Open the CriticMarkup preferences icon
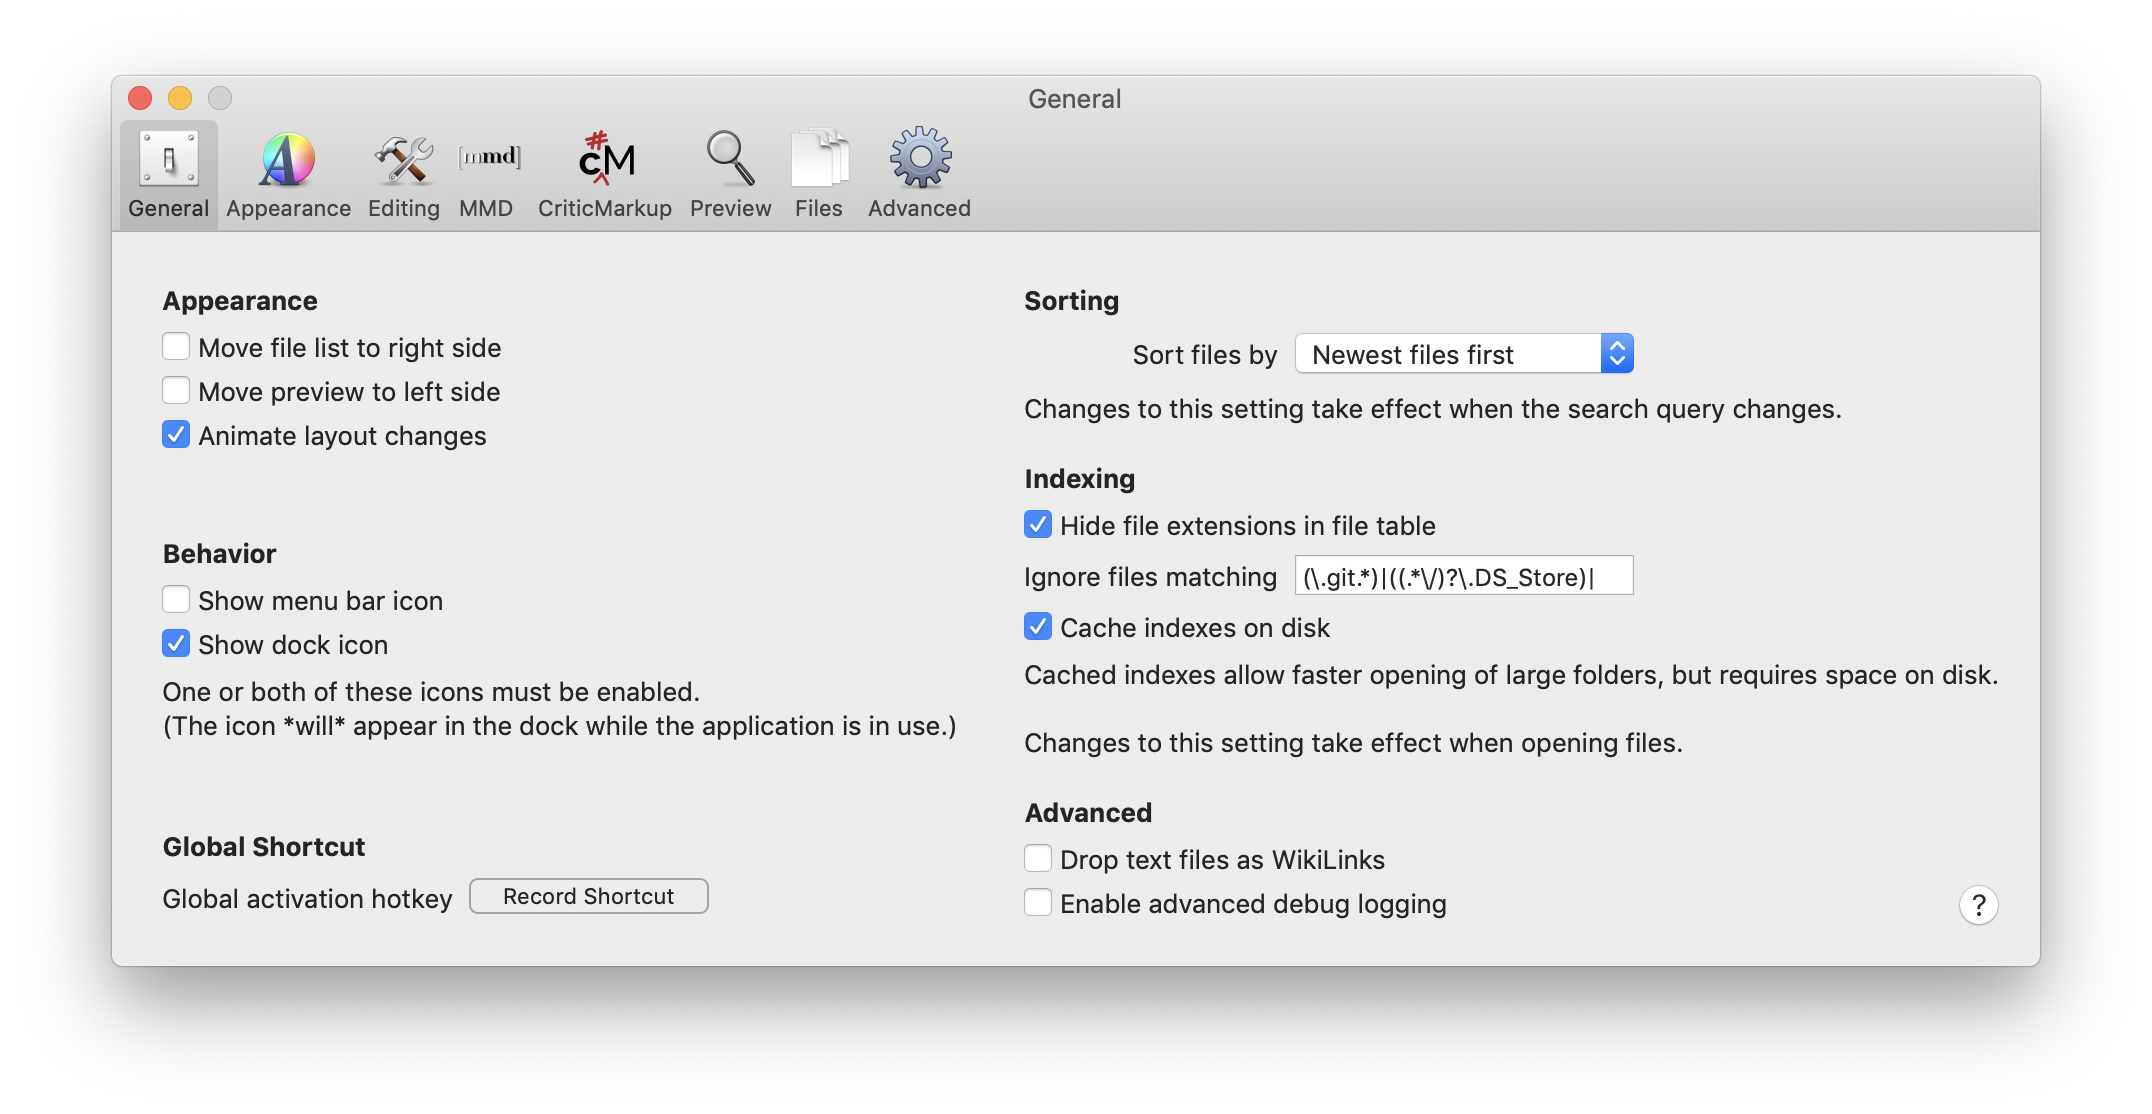Screen dimensions: 2152x1114 605,160
